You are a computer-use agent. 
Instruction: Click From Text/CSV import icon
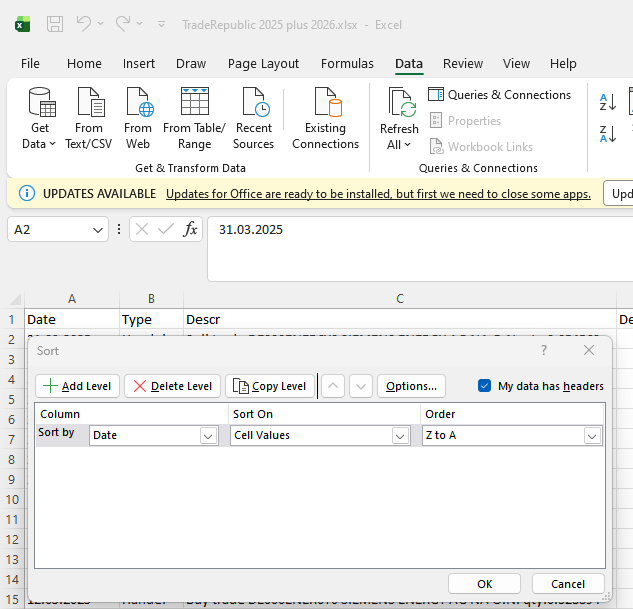(89, 105)
